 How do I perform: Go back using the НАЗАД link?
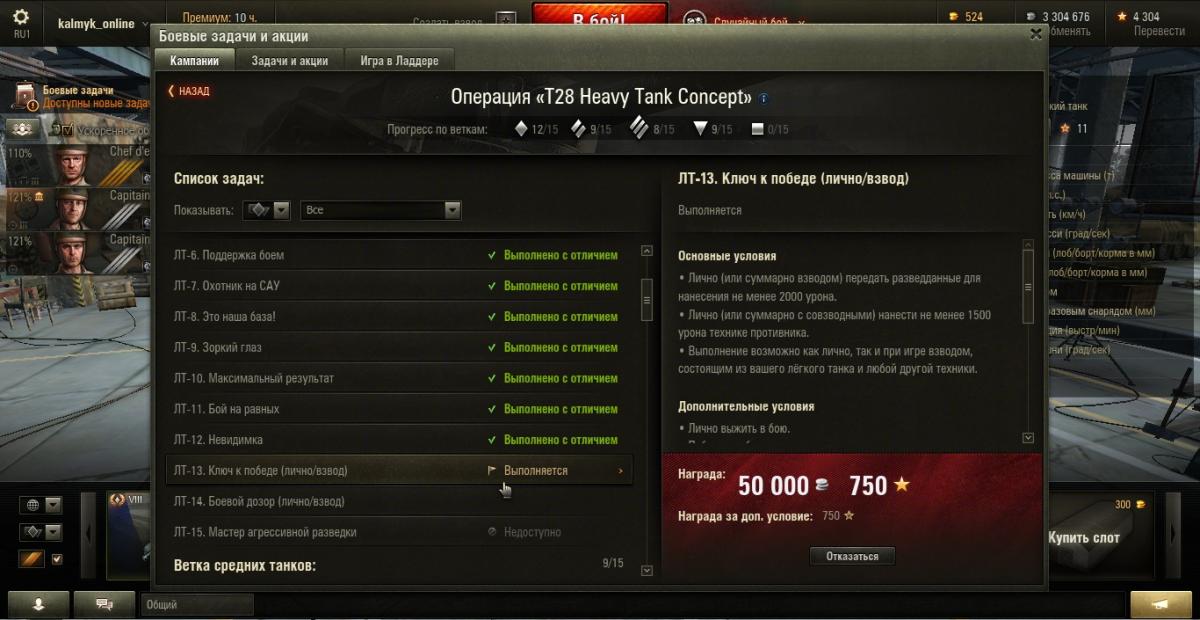point(189,91)
